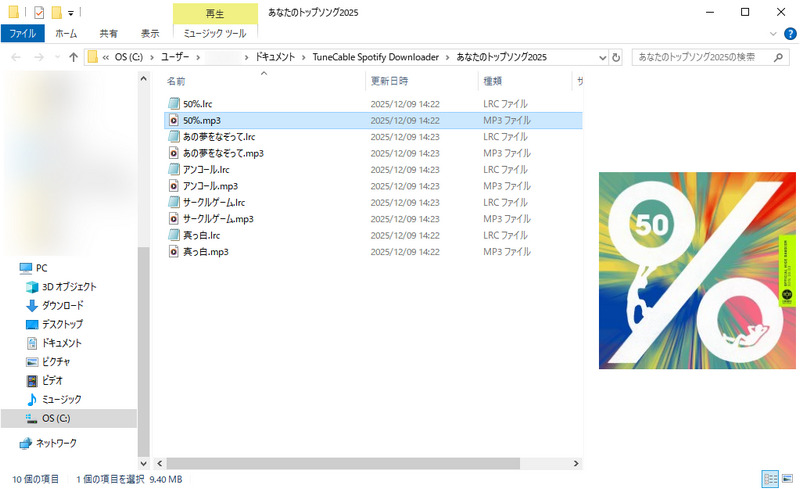This screenshot has height=489, width=800.
Task: Switch to large icons view layout icon
Action: point(787,479)
